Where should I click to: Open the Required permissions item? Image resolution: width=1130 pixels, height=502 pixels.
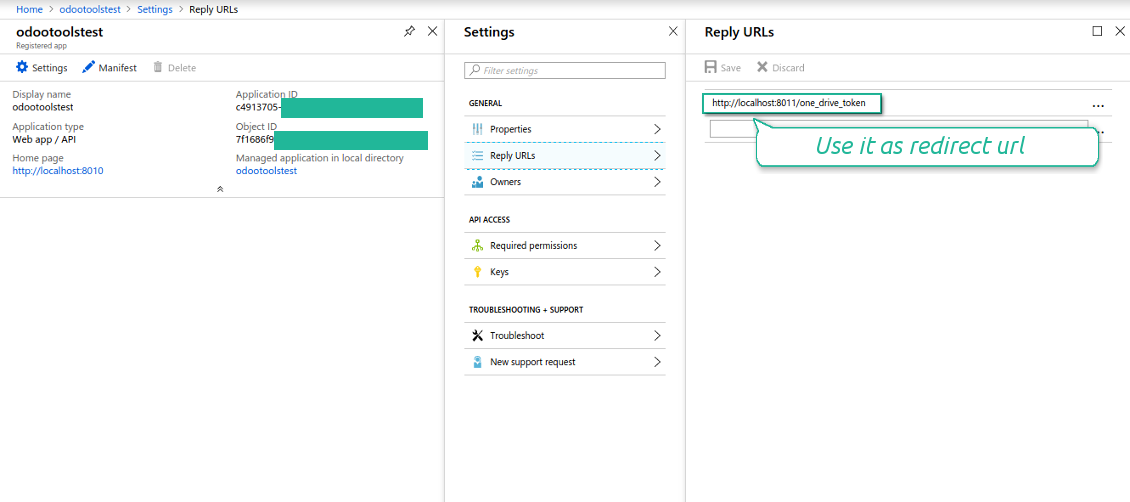[x=565, y=246]
